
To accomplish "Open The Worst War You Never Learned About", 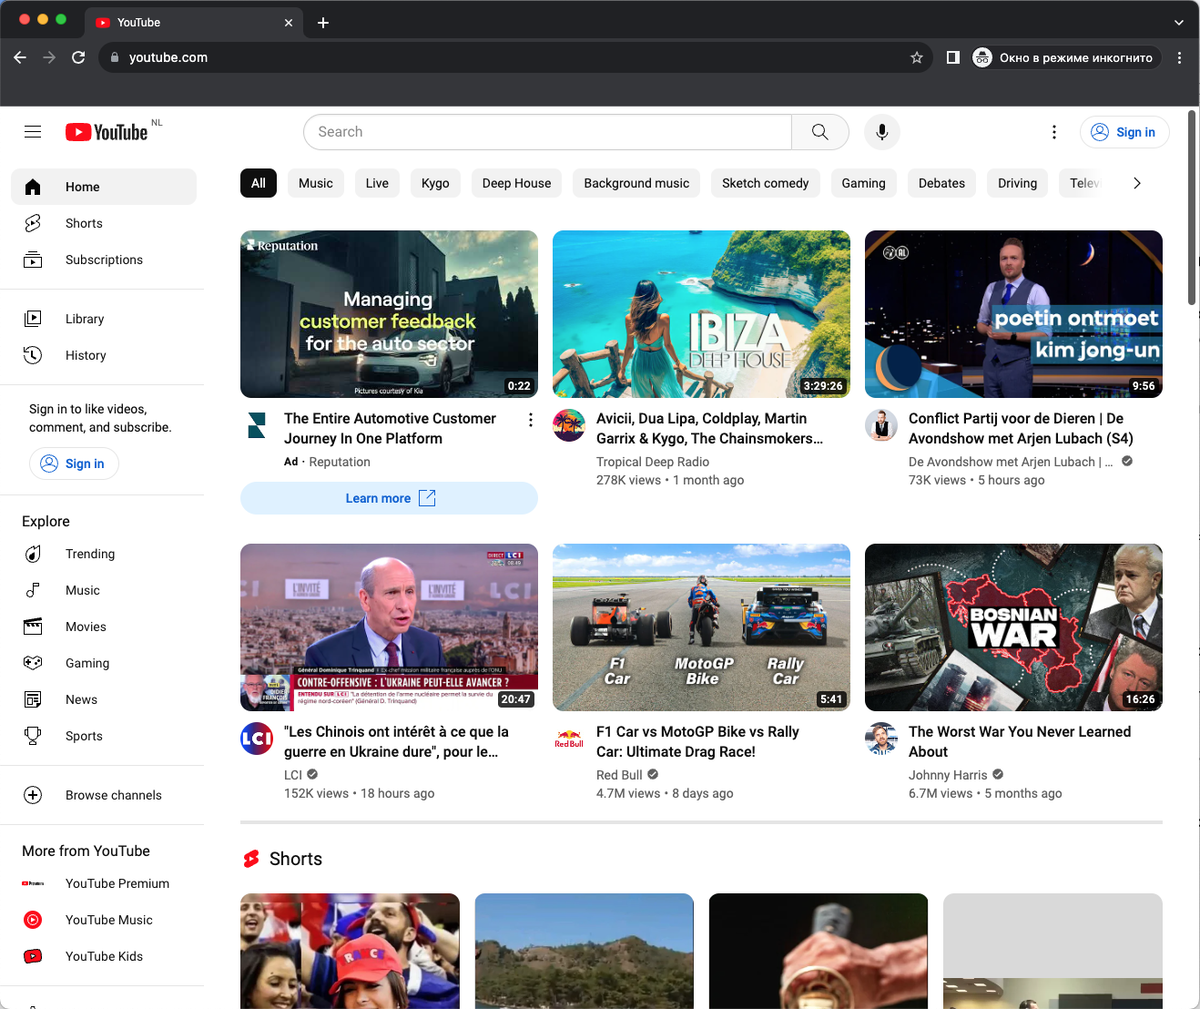I will [x=1019, y=742].
